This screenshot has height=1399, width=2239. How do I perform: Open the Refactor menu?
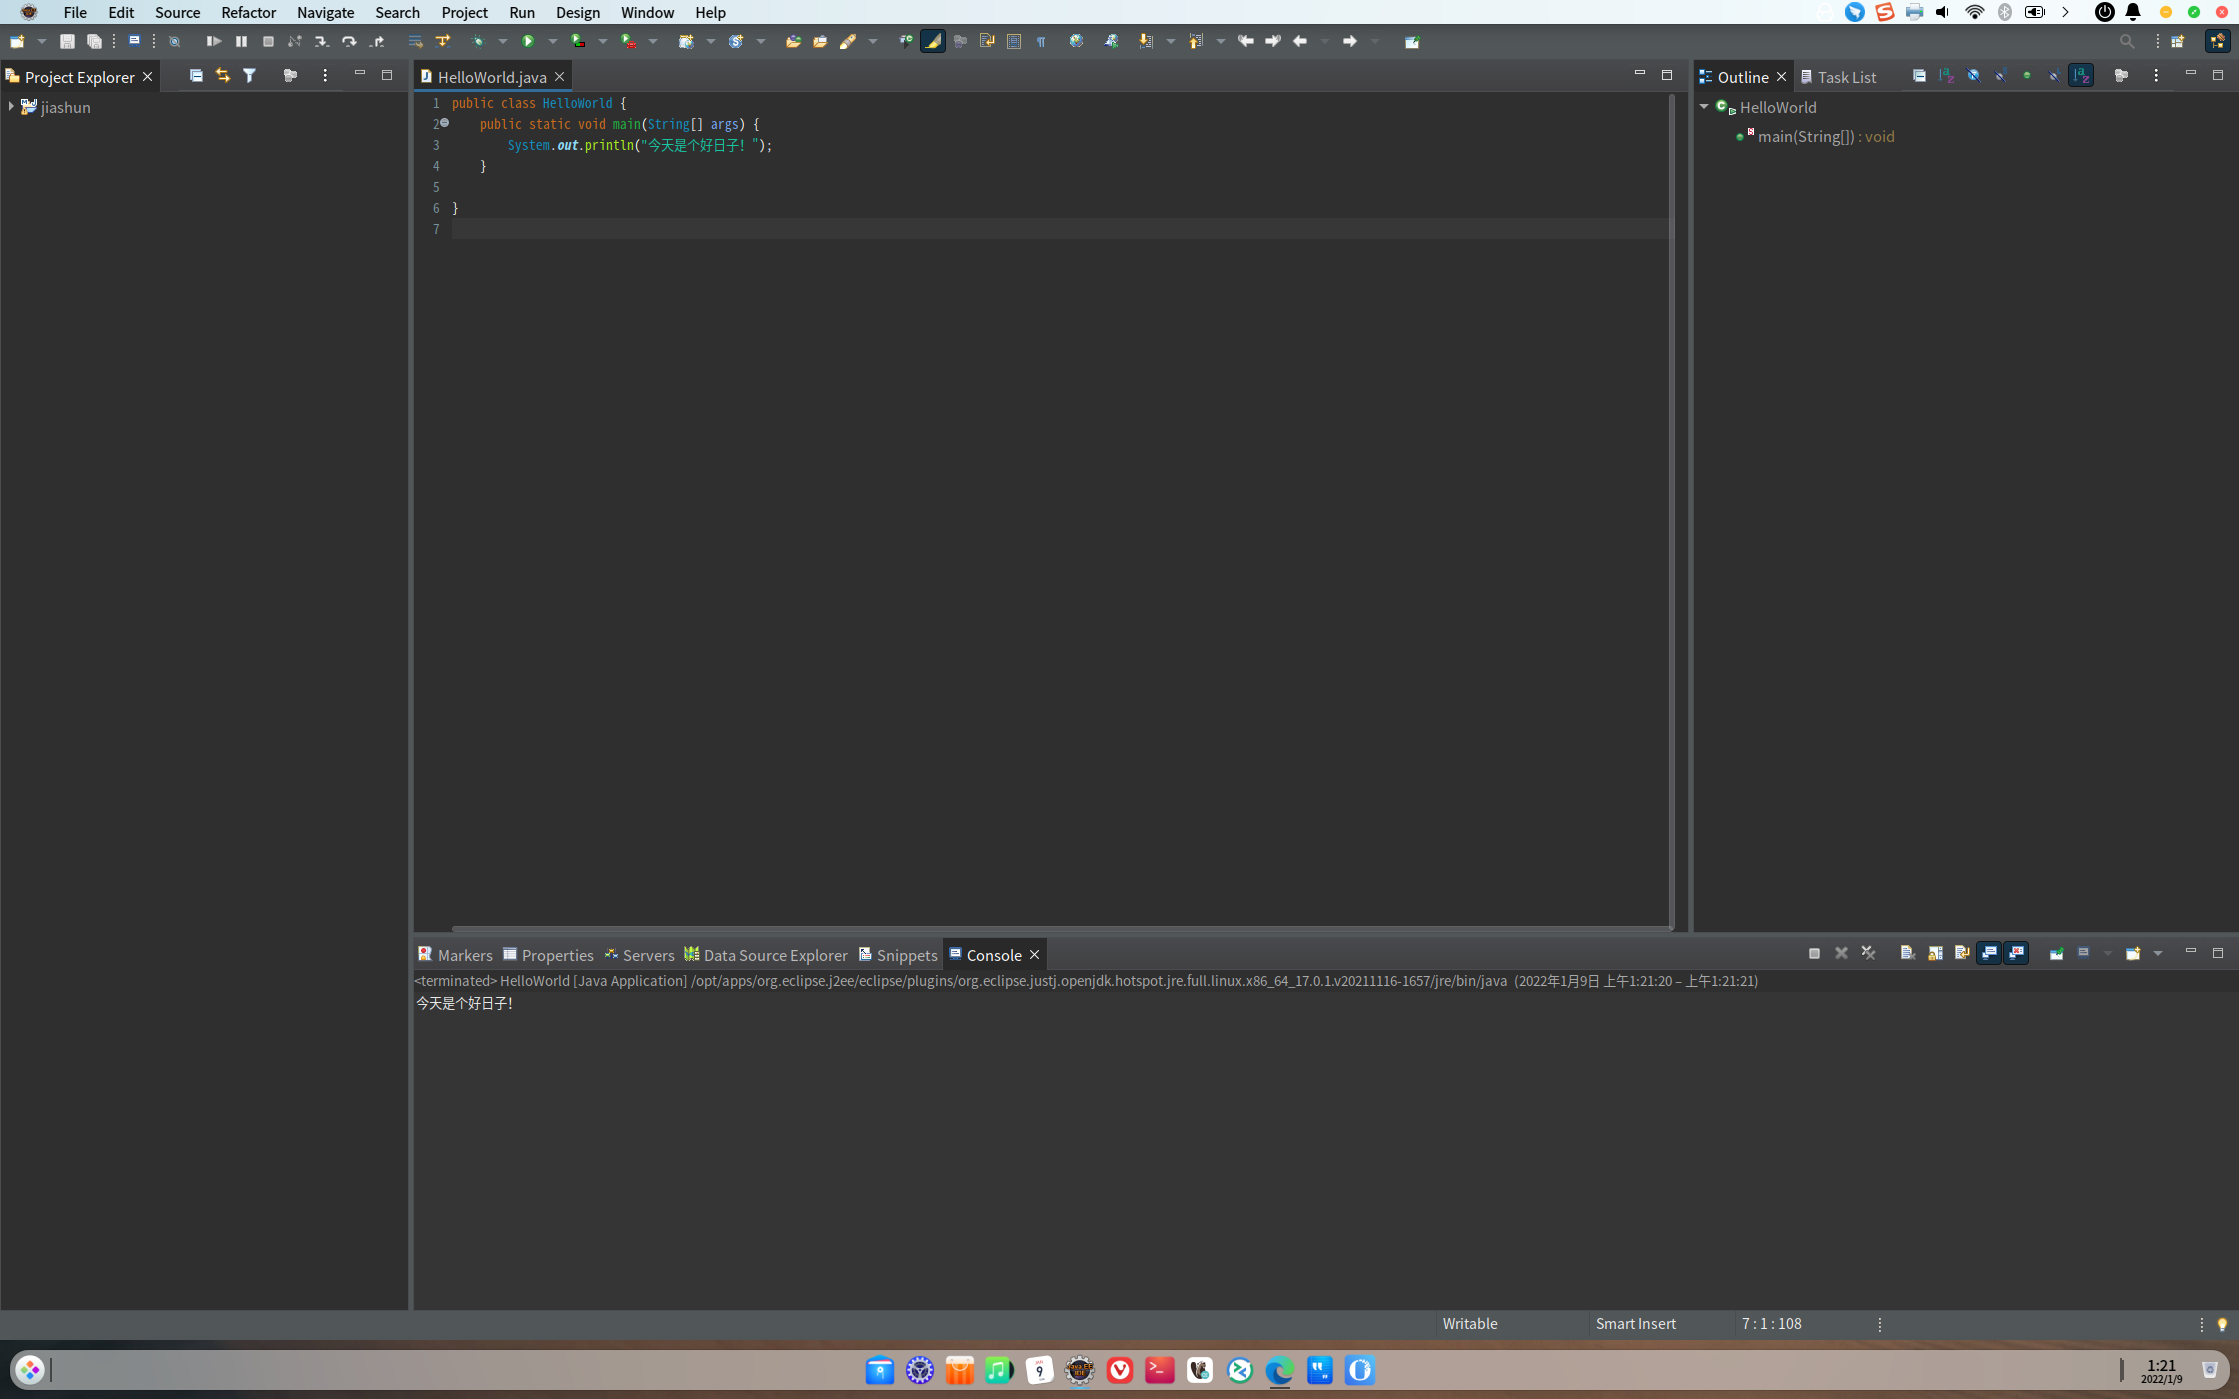point(247,12)
